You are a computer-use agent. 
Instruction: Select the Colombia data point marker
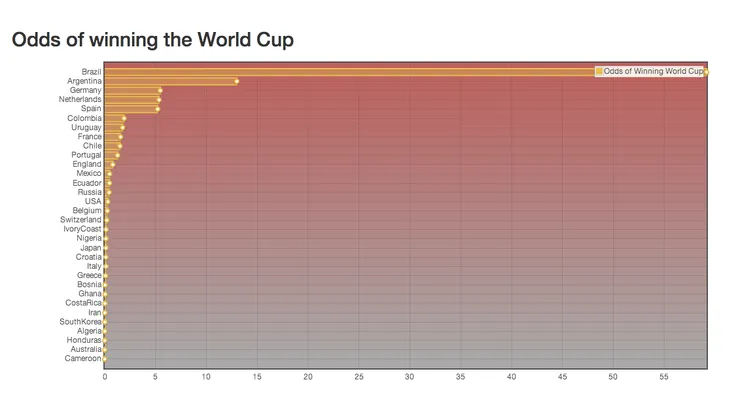click(x=124, y=118)
